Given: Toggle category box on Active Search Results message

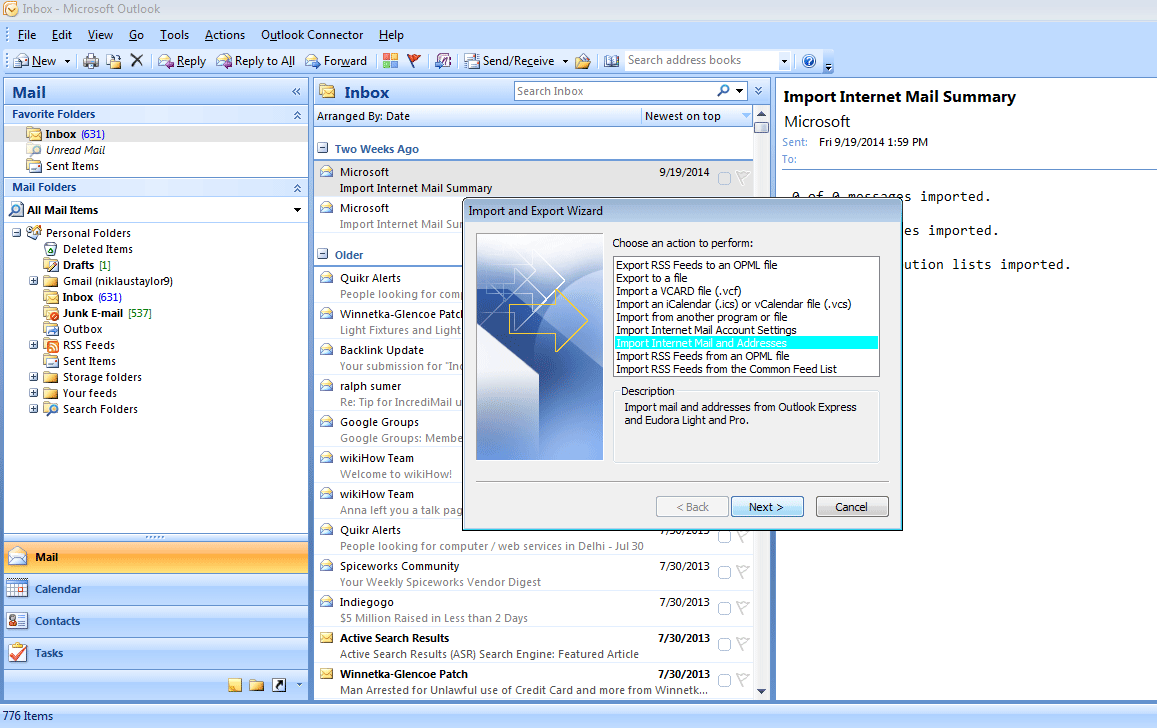Looking at the screenshot, I should [725, 645].
